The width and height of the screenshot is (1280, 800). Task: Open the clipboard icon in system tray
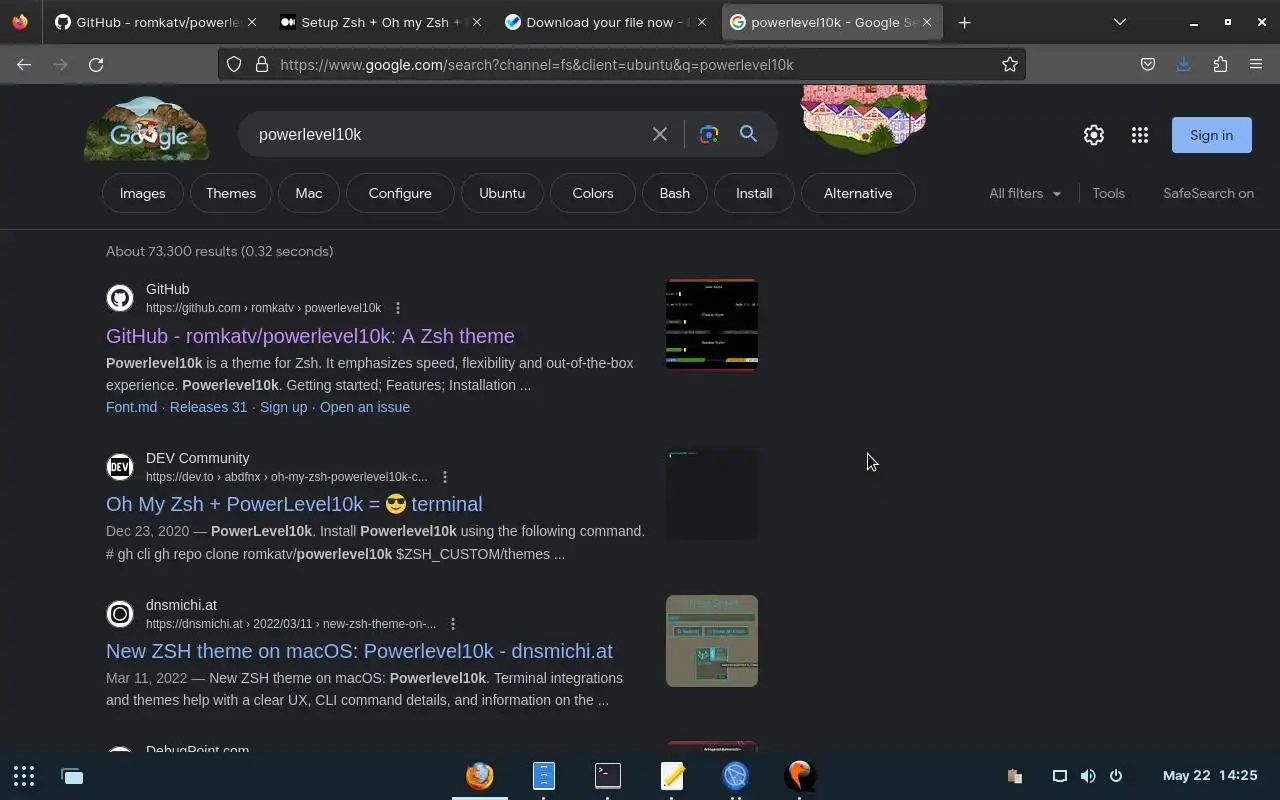pyautogui.click(x=1014, y=776)
